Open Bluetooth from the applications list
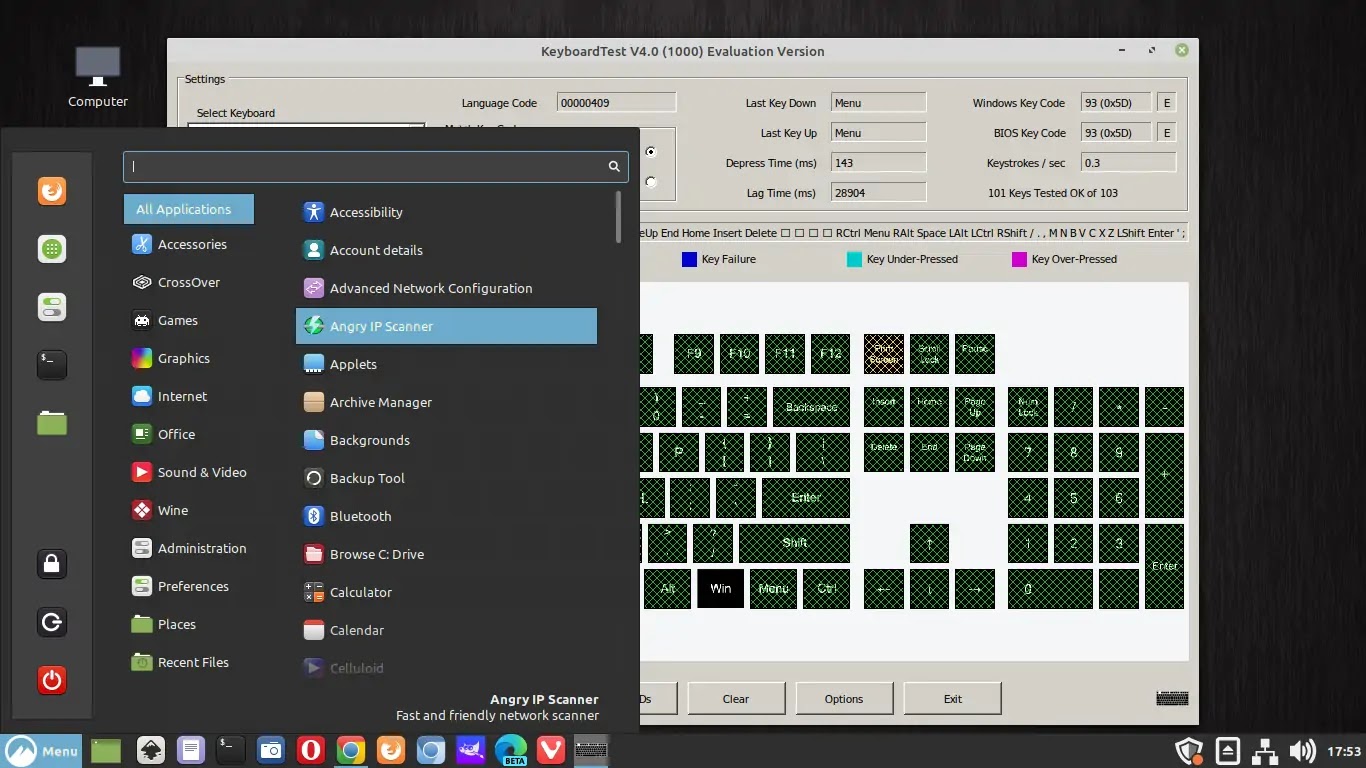This screenshot has height=768, width=1366. click(446, 516)
